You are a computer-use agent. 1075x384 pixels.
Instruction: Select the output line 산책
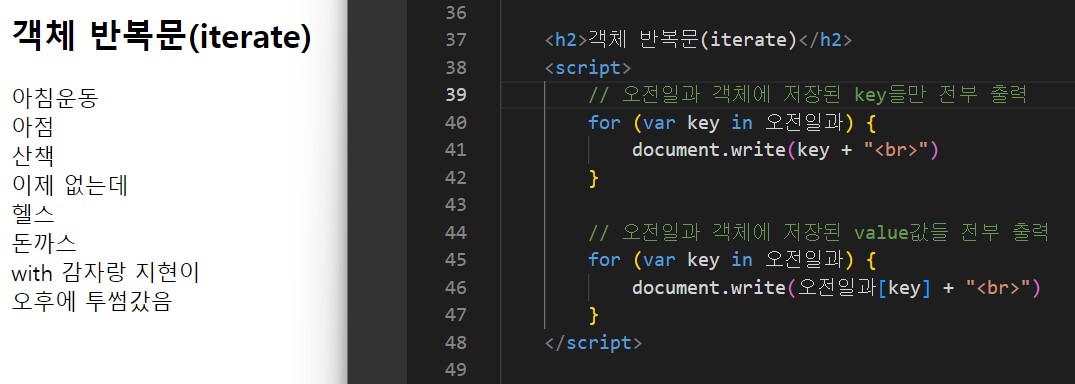33,156
